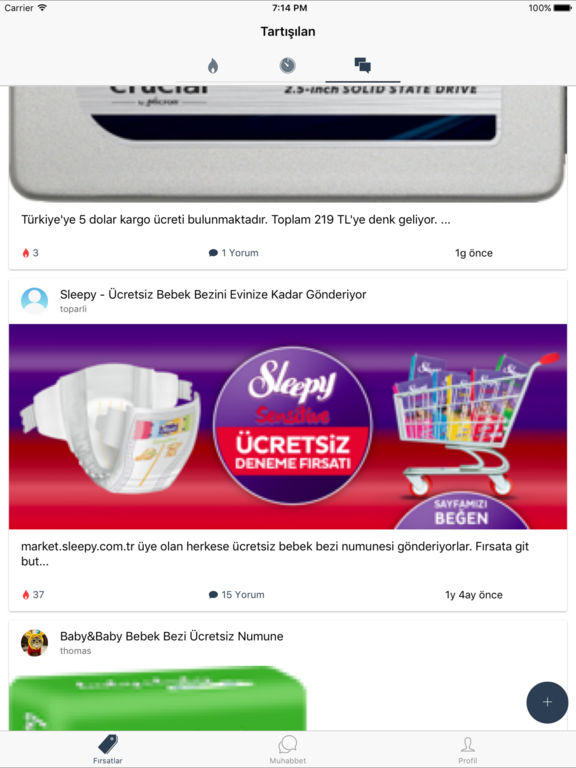
Task: Tap the round plus add button
Action: point(547,702)
